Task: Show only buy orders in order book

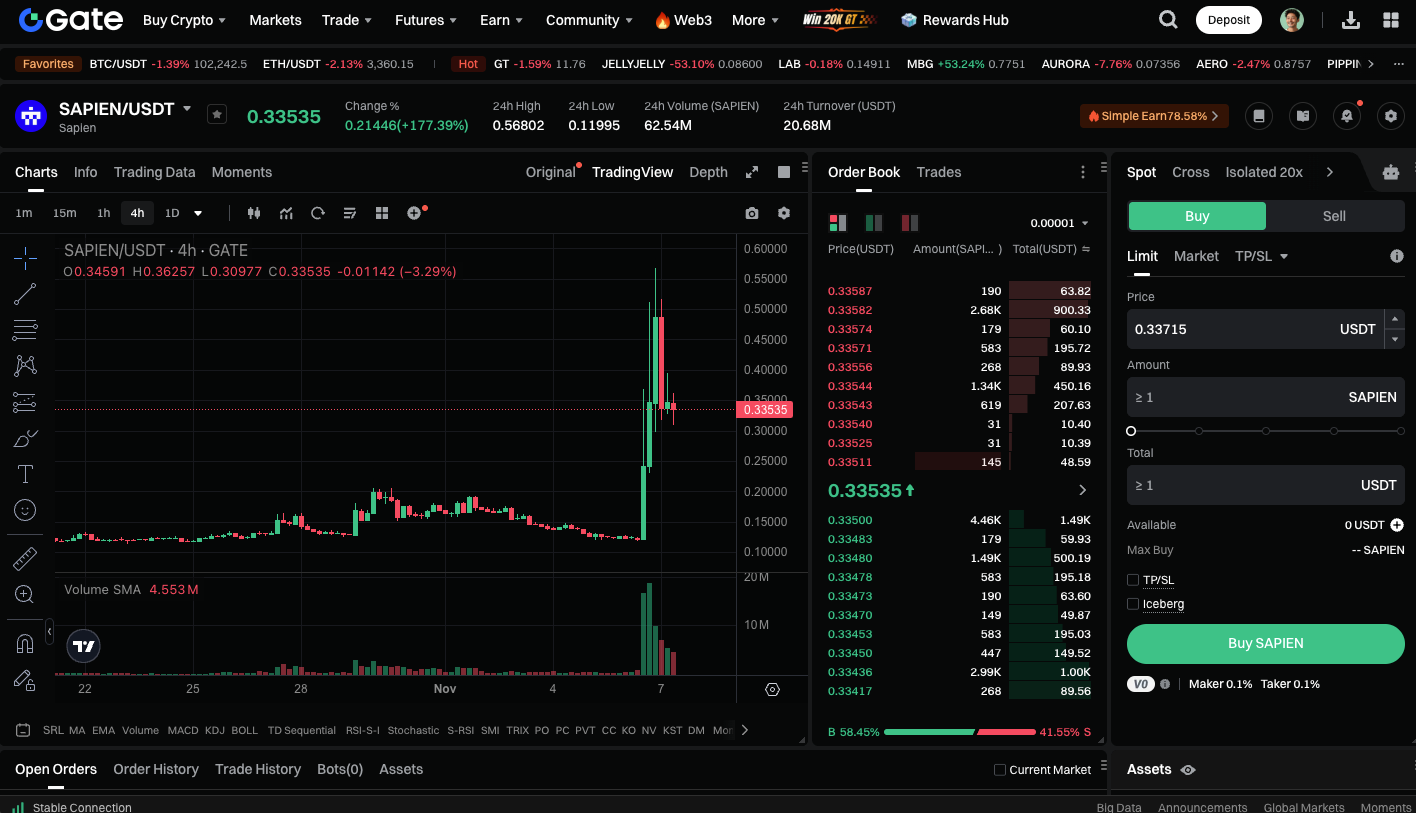Action: 874,222
